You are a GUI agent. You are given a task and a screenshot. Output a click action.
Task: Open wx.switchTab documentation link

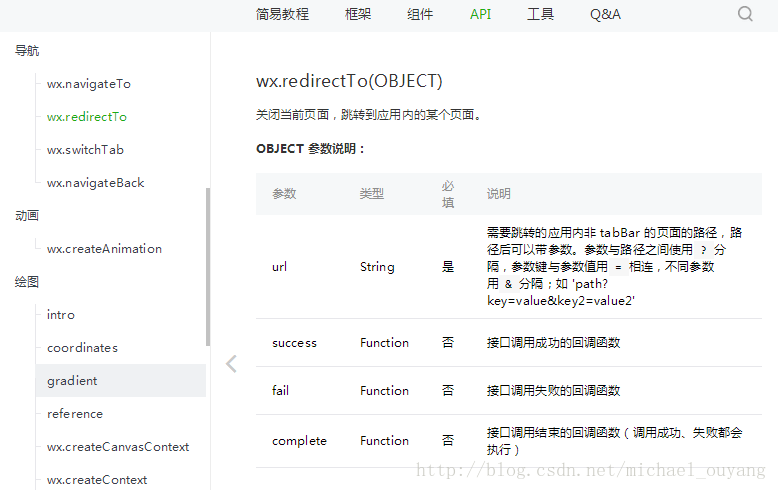[85, 150]
